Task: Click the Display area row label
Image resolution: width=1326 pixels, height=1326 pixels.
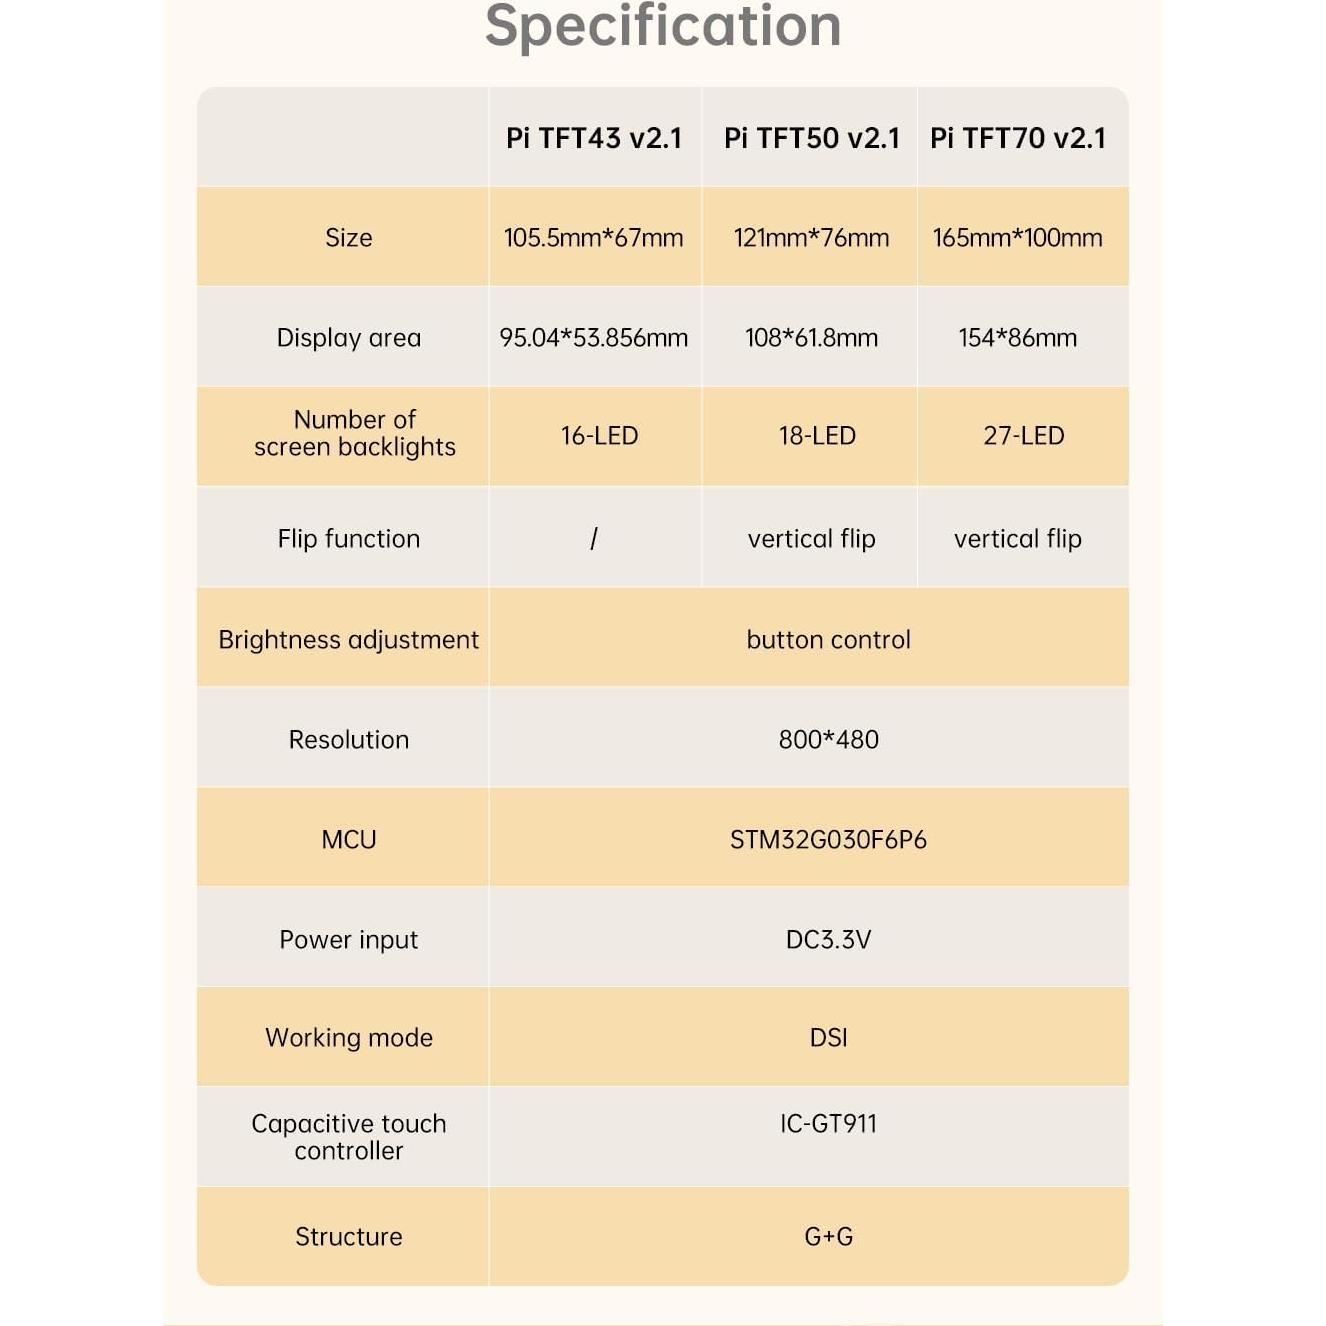Action: (348, 338)
